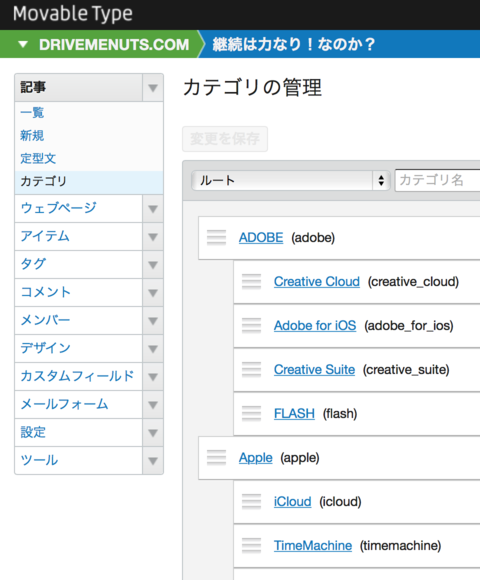Screen dimensions: 480x580
Task: Open the コメント menu label
Action: (45, 292)
